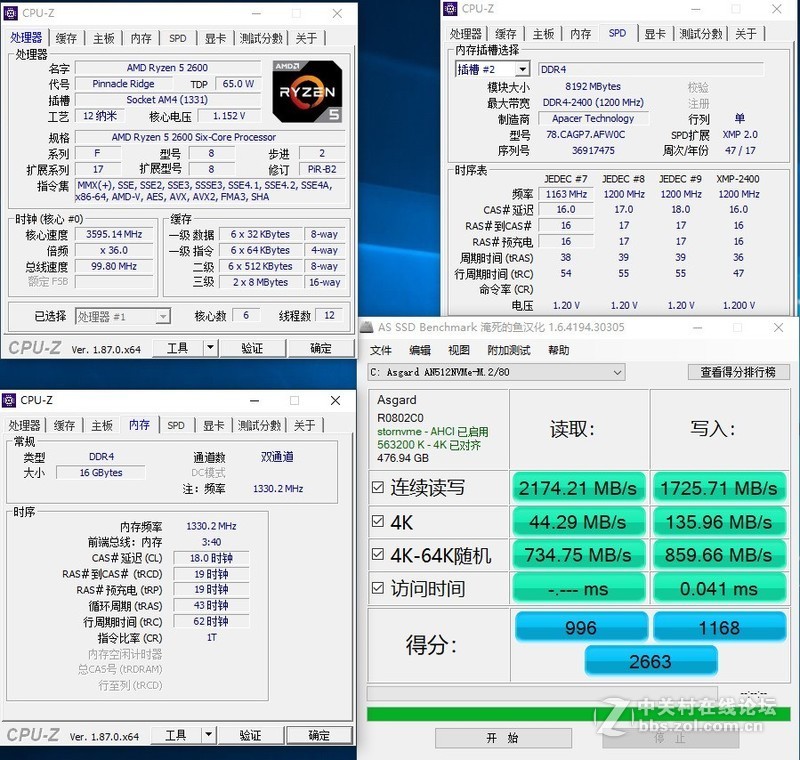This screenshot has height=760, width=800.
Task: Open the SPD tab in the bottom CPU-Z window
Action: tap(176, 424)
